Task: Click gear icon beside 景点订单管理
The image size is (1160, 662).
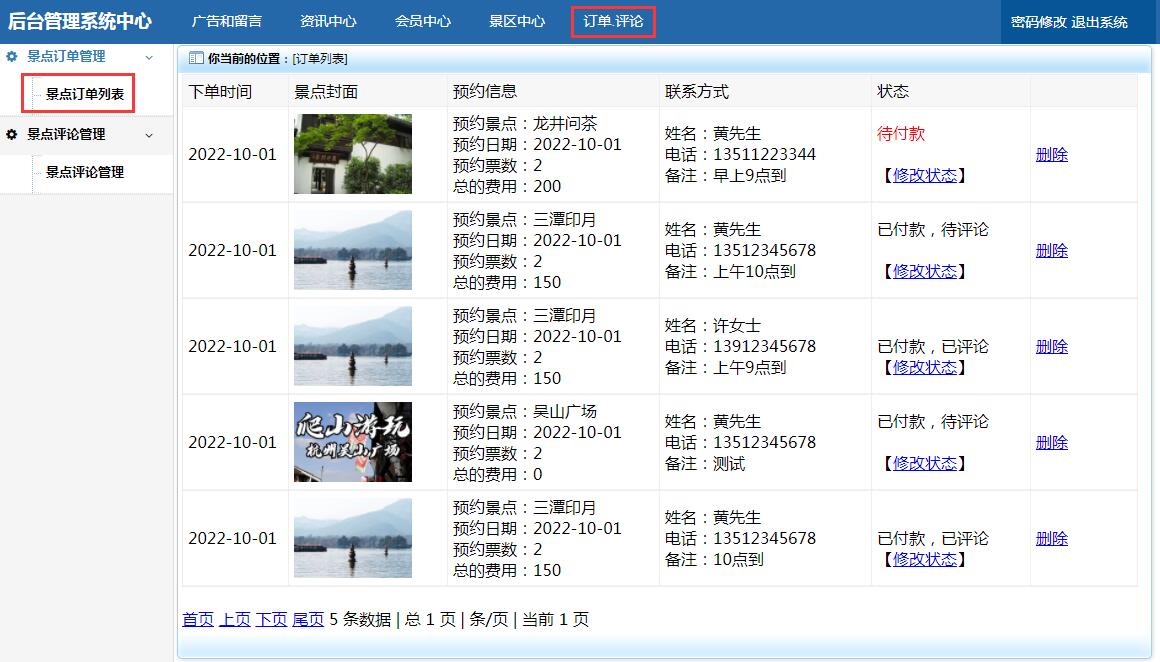Action: point(12,56)
